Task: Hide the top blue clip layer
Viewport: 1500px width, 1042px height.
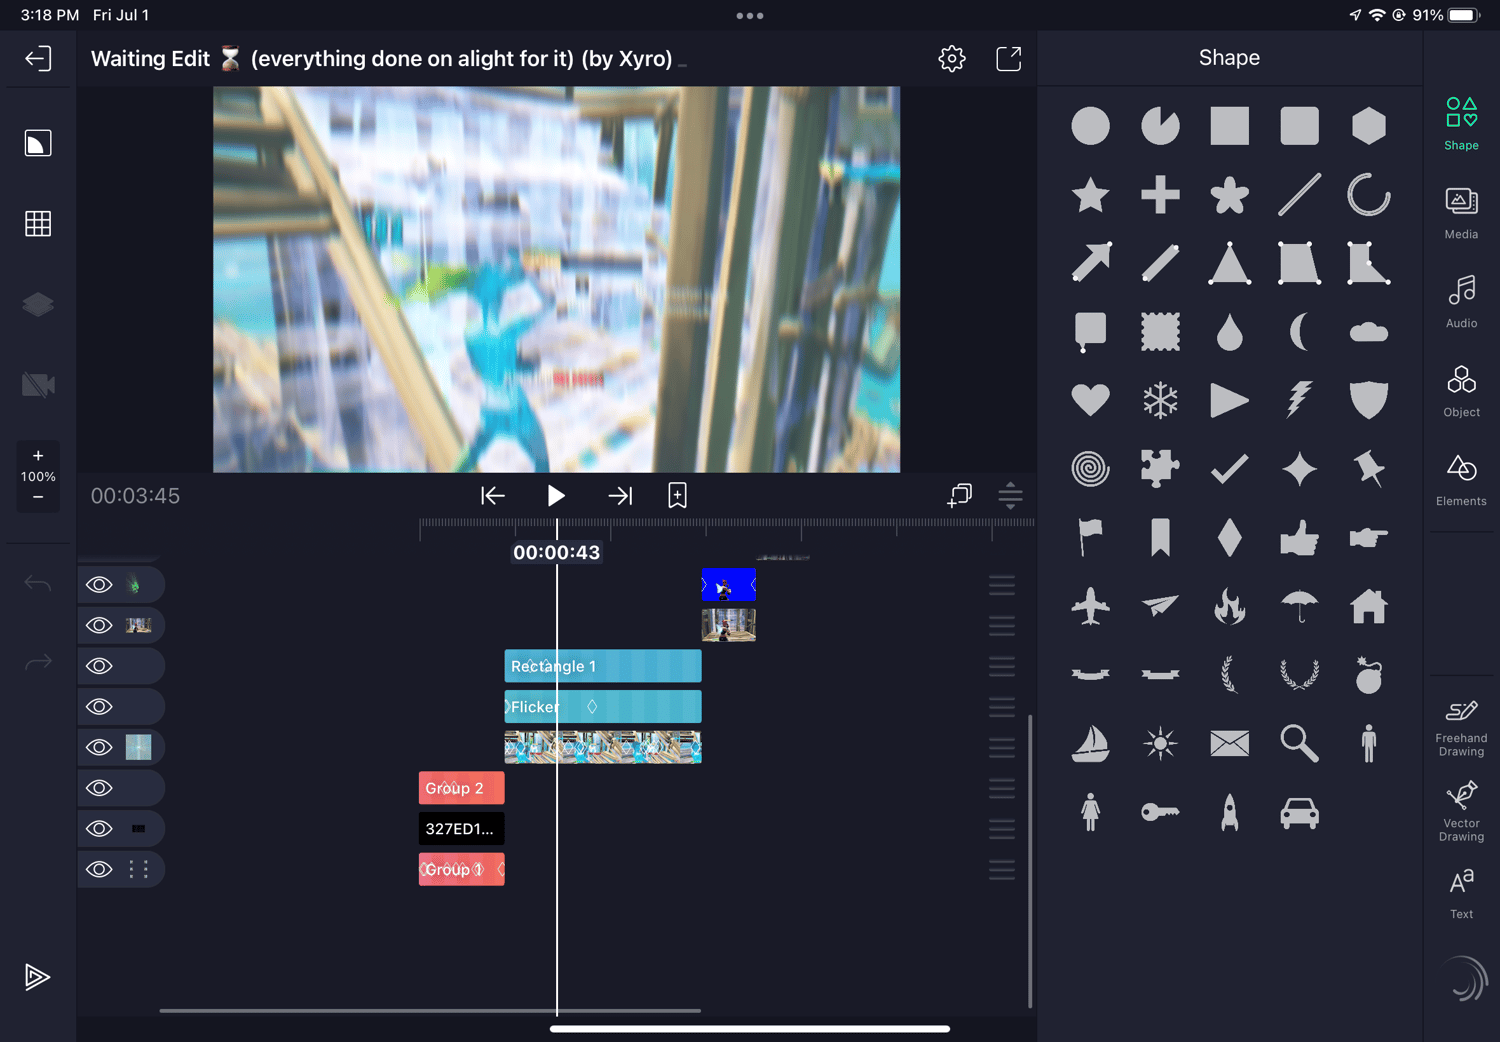Action: point(99,585)
